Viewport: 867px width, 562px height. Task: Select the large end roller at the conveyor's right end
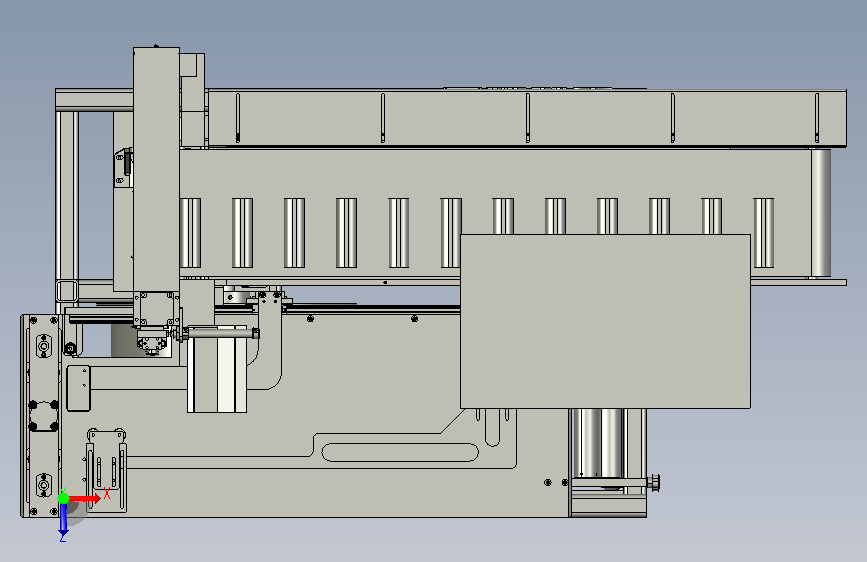pos(821,213)
